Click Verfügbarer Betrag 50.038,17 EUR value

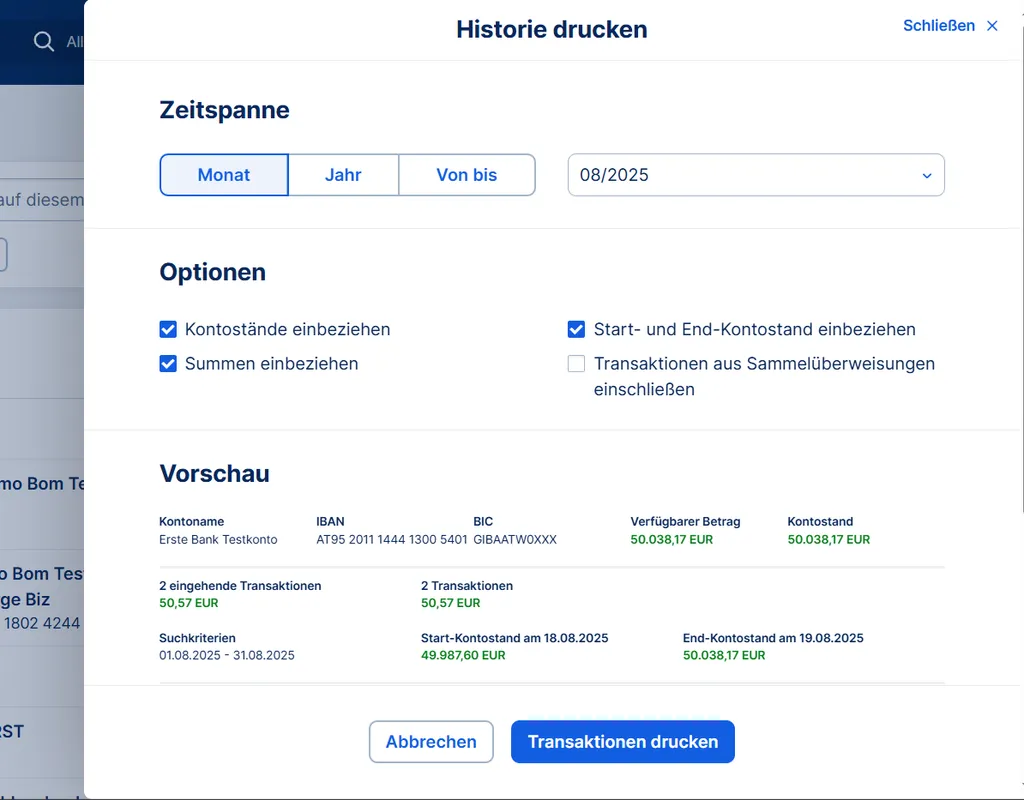click(x=671, y=539)
